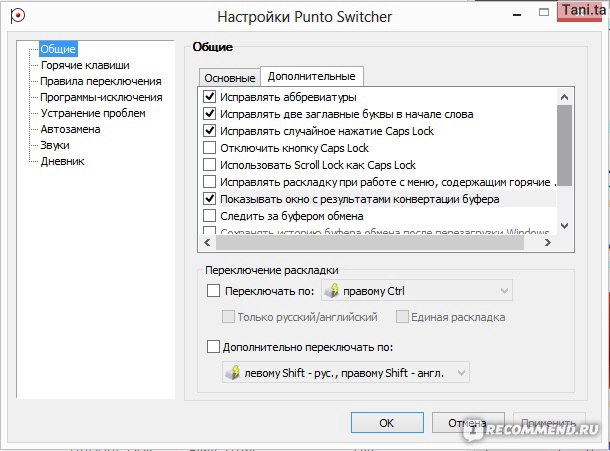Uncheck Исправлять две заглавные буквы option
This screenshot has height=451, width=610.
click(x=209, y=114)
